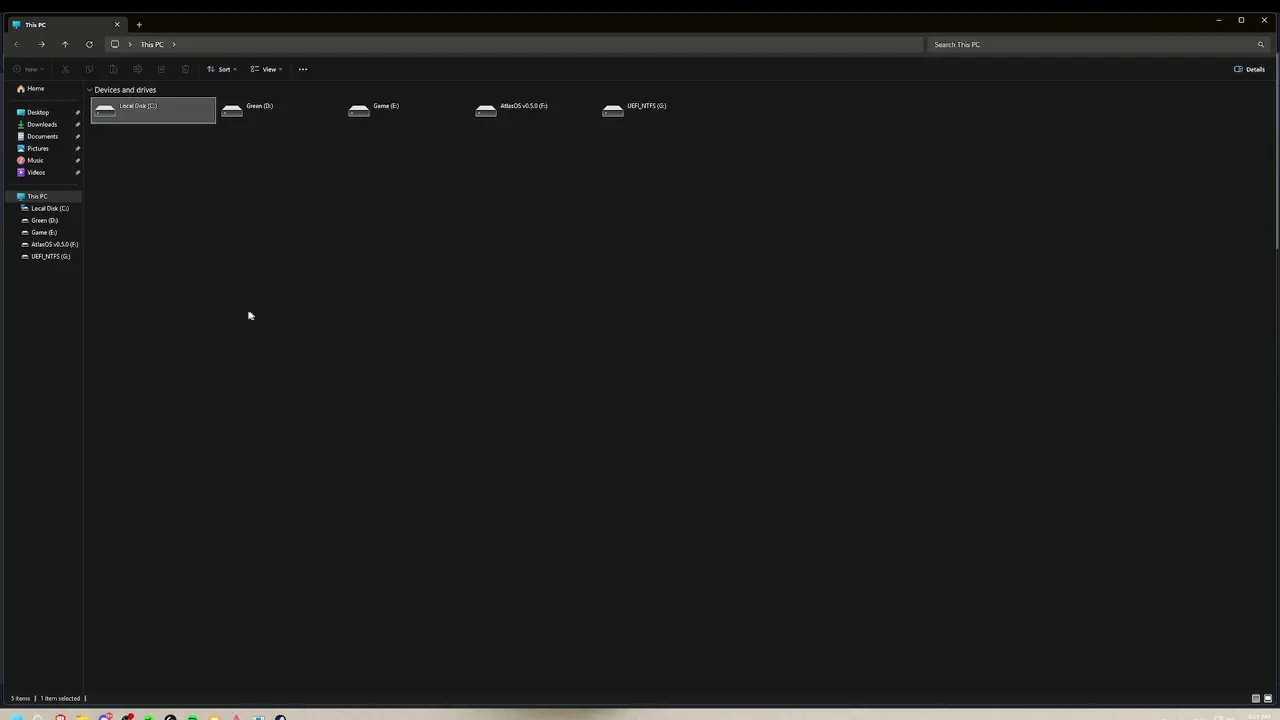This screenshot has width=1280, height=720.
Task: Unpin Desktop from quick access
Action: [77, 112]
